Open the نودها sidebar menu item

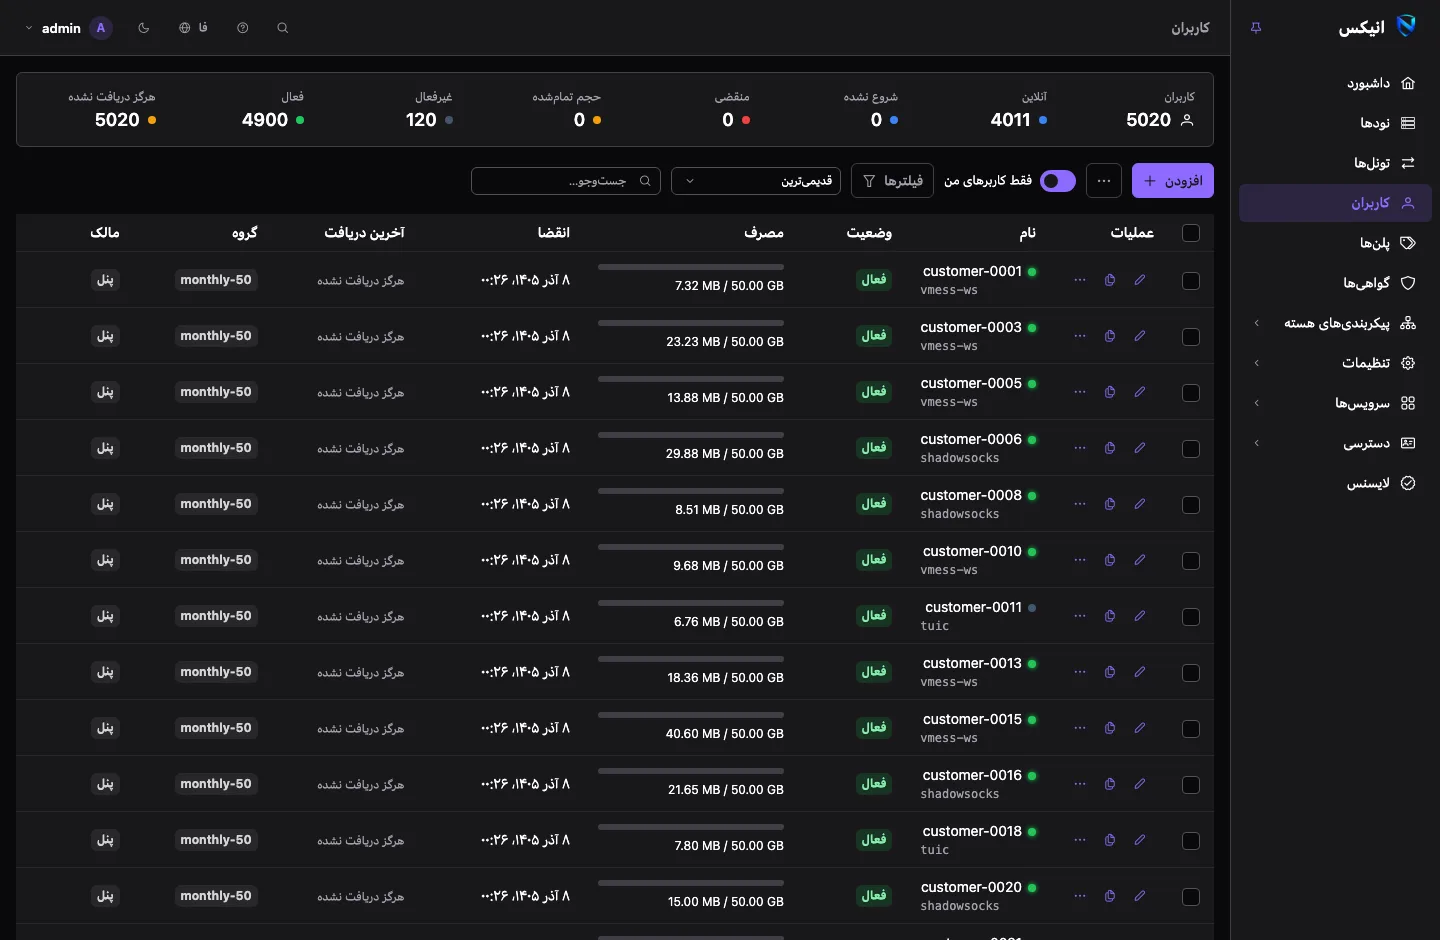[1335, 123]
